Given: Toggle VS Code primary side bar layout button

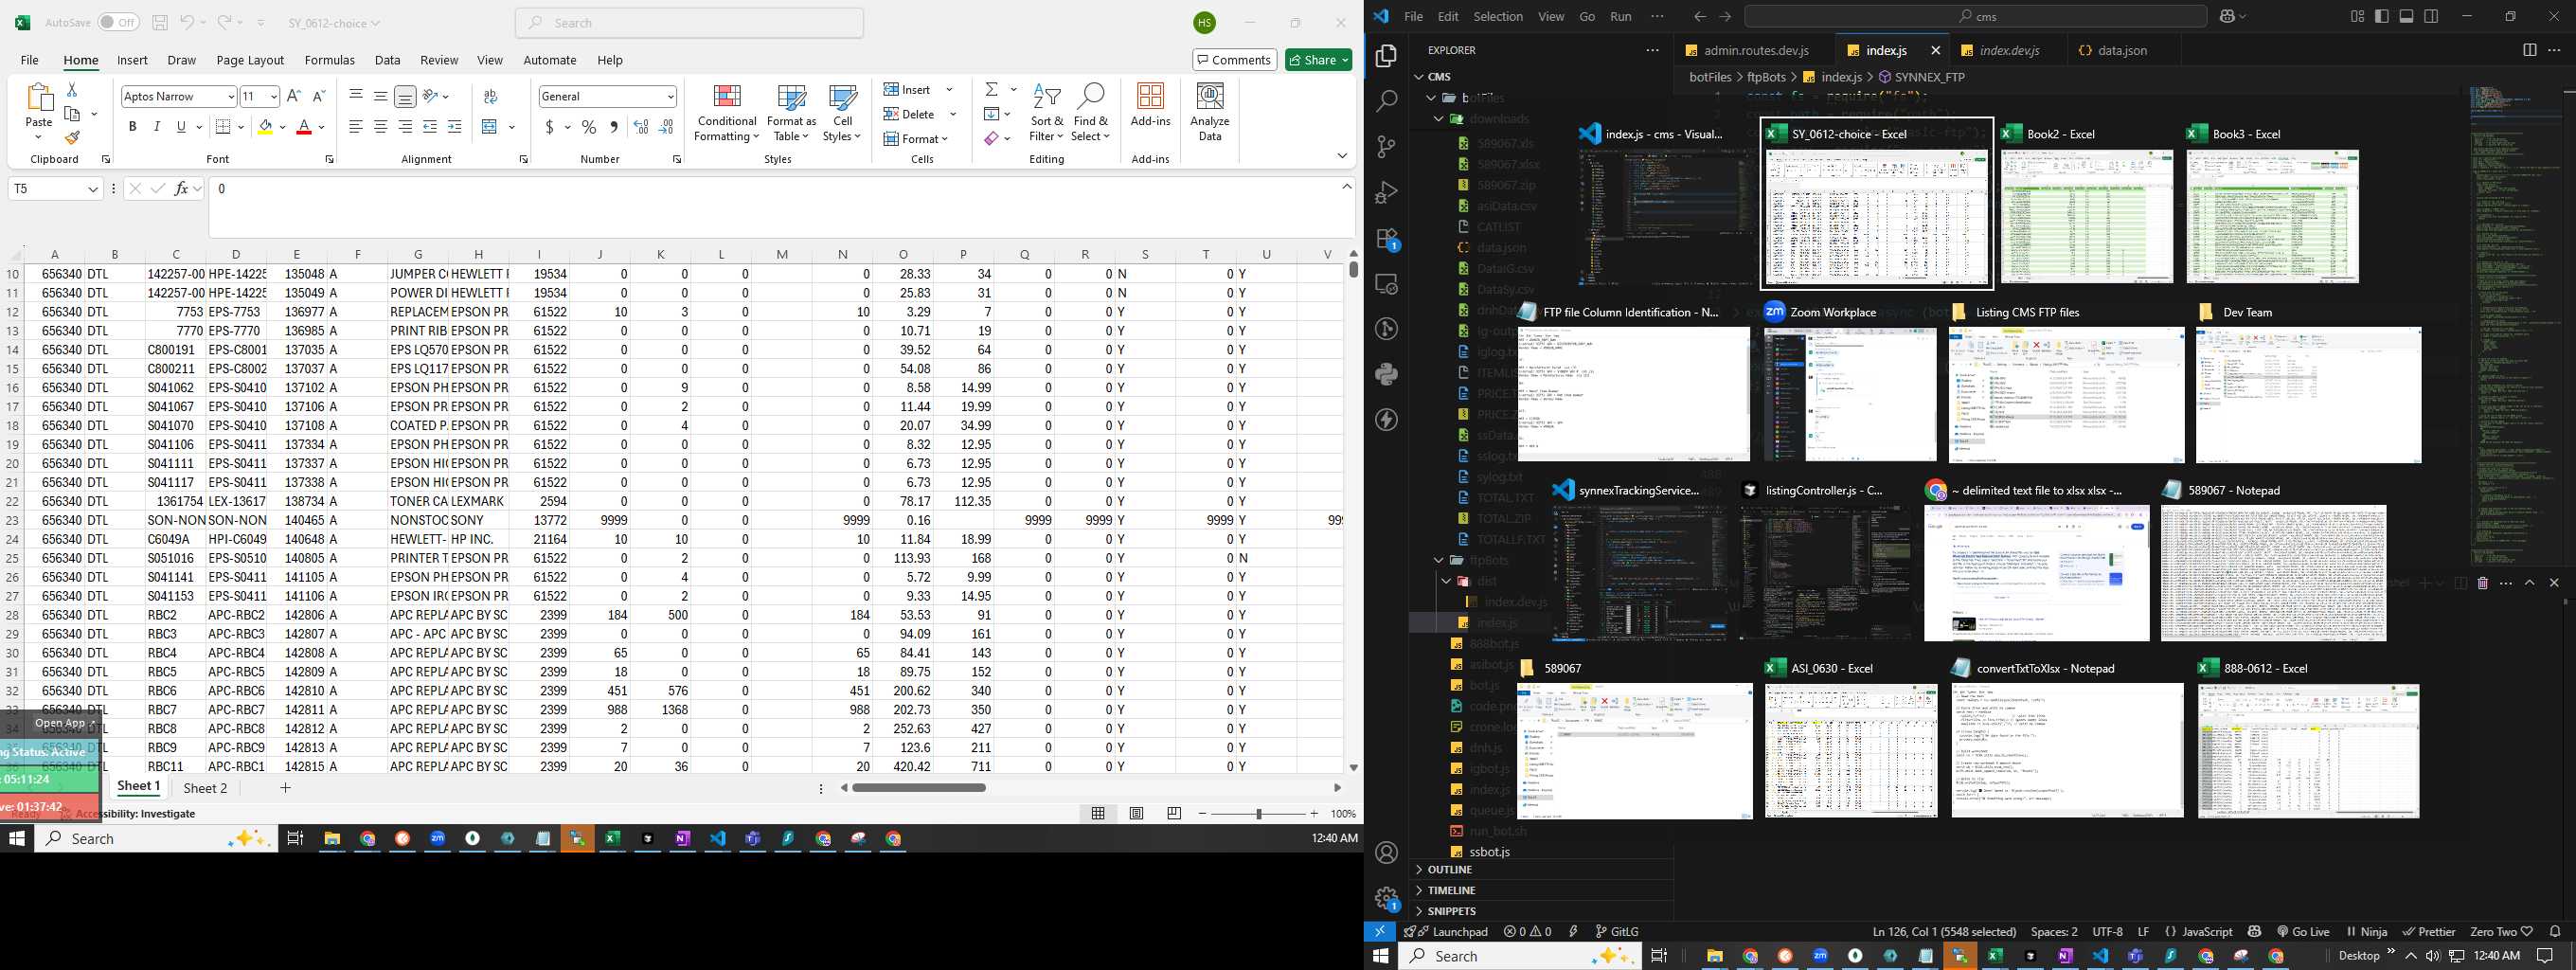Looking at the screenshot, I should pos(2382,16).
